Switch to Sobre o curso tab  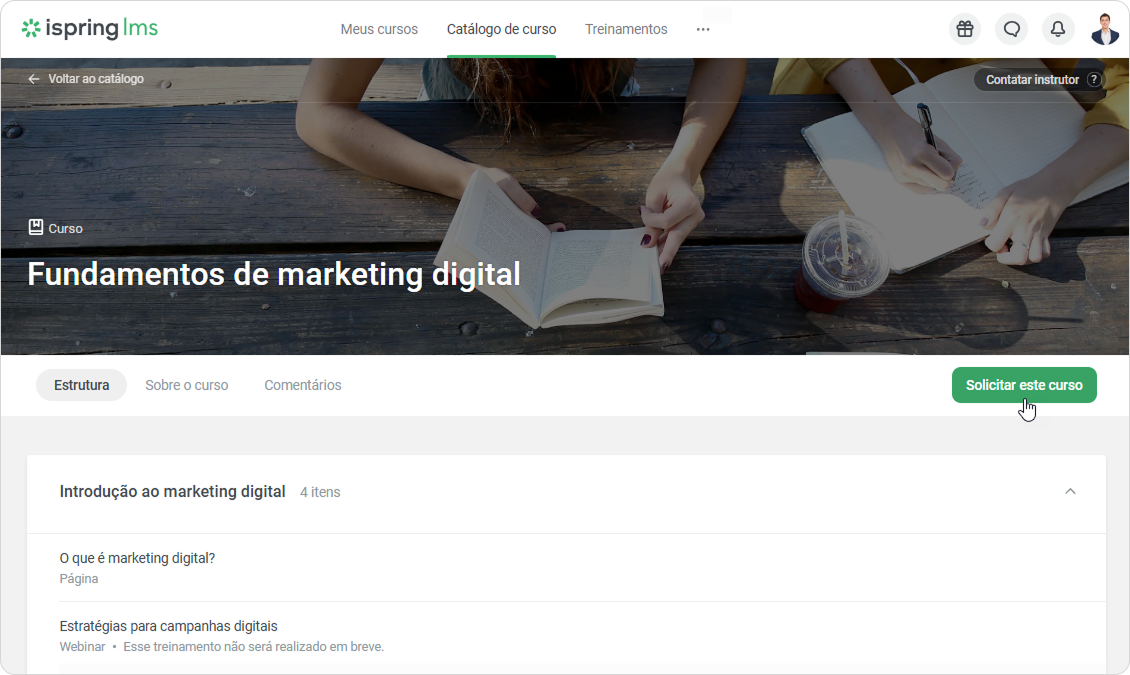[x=187, y=385]
